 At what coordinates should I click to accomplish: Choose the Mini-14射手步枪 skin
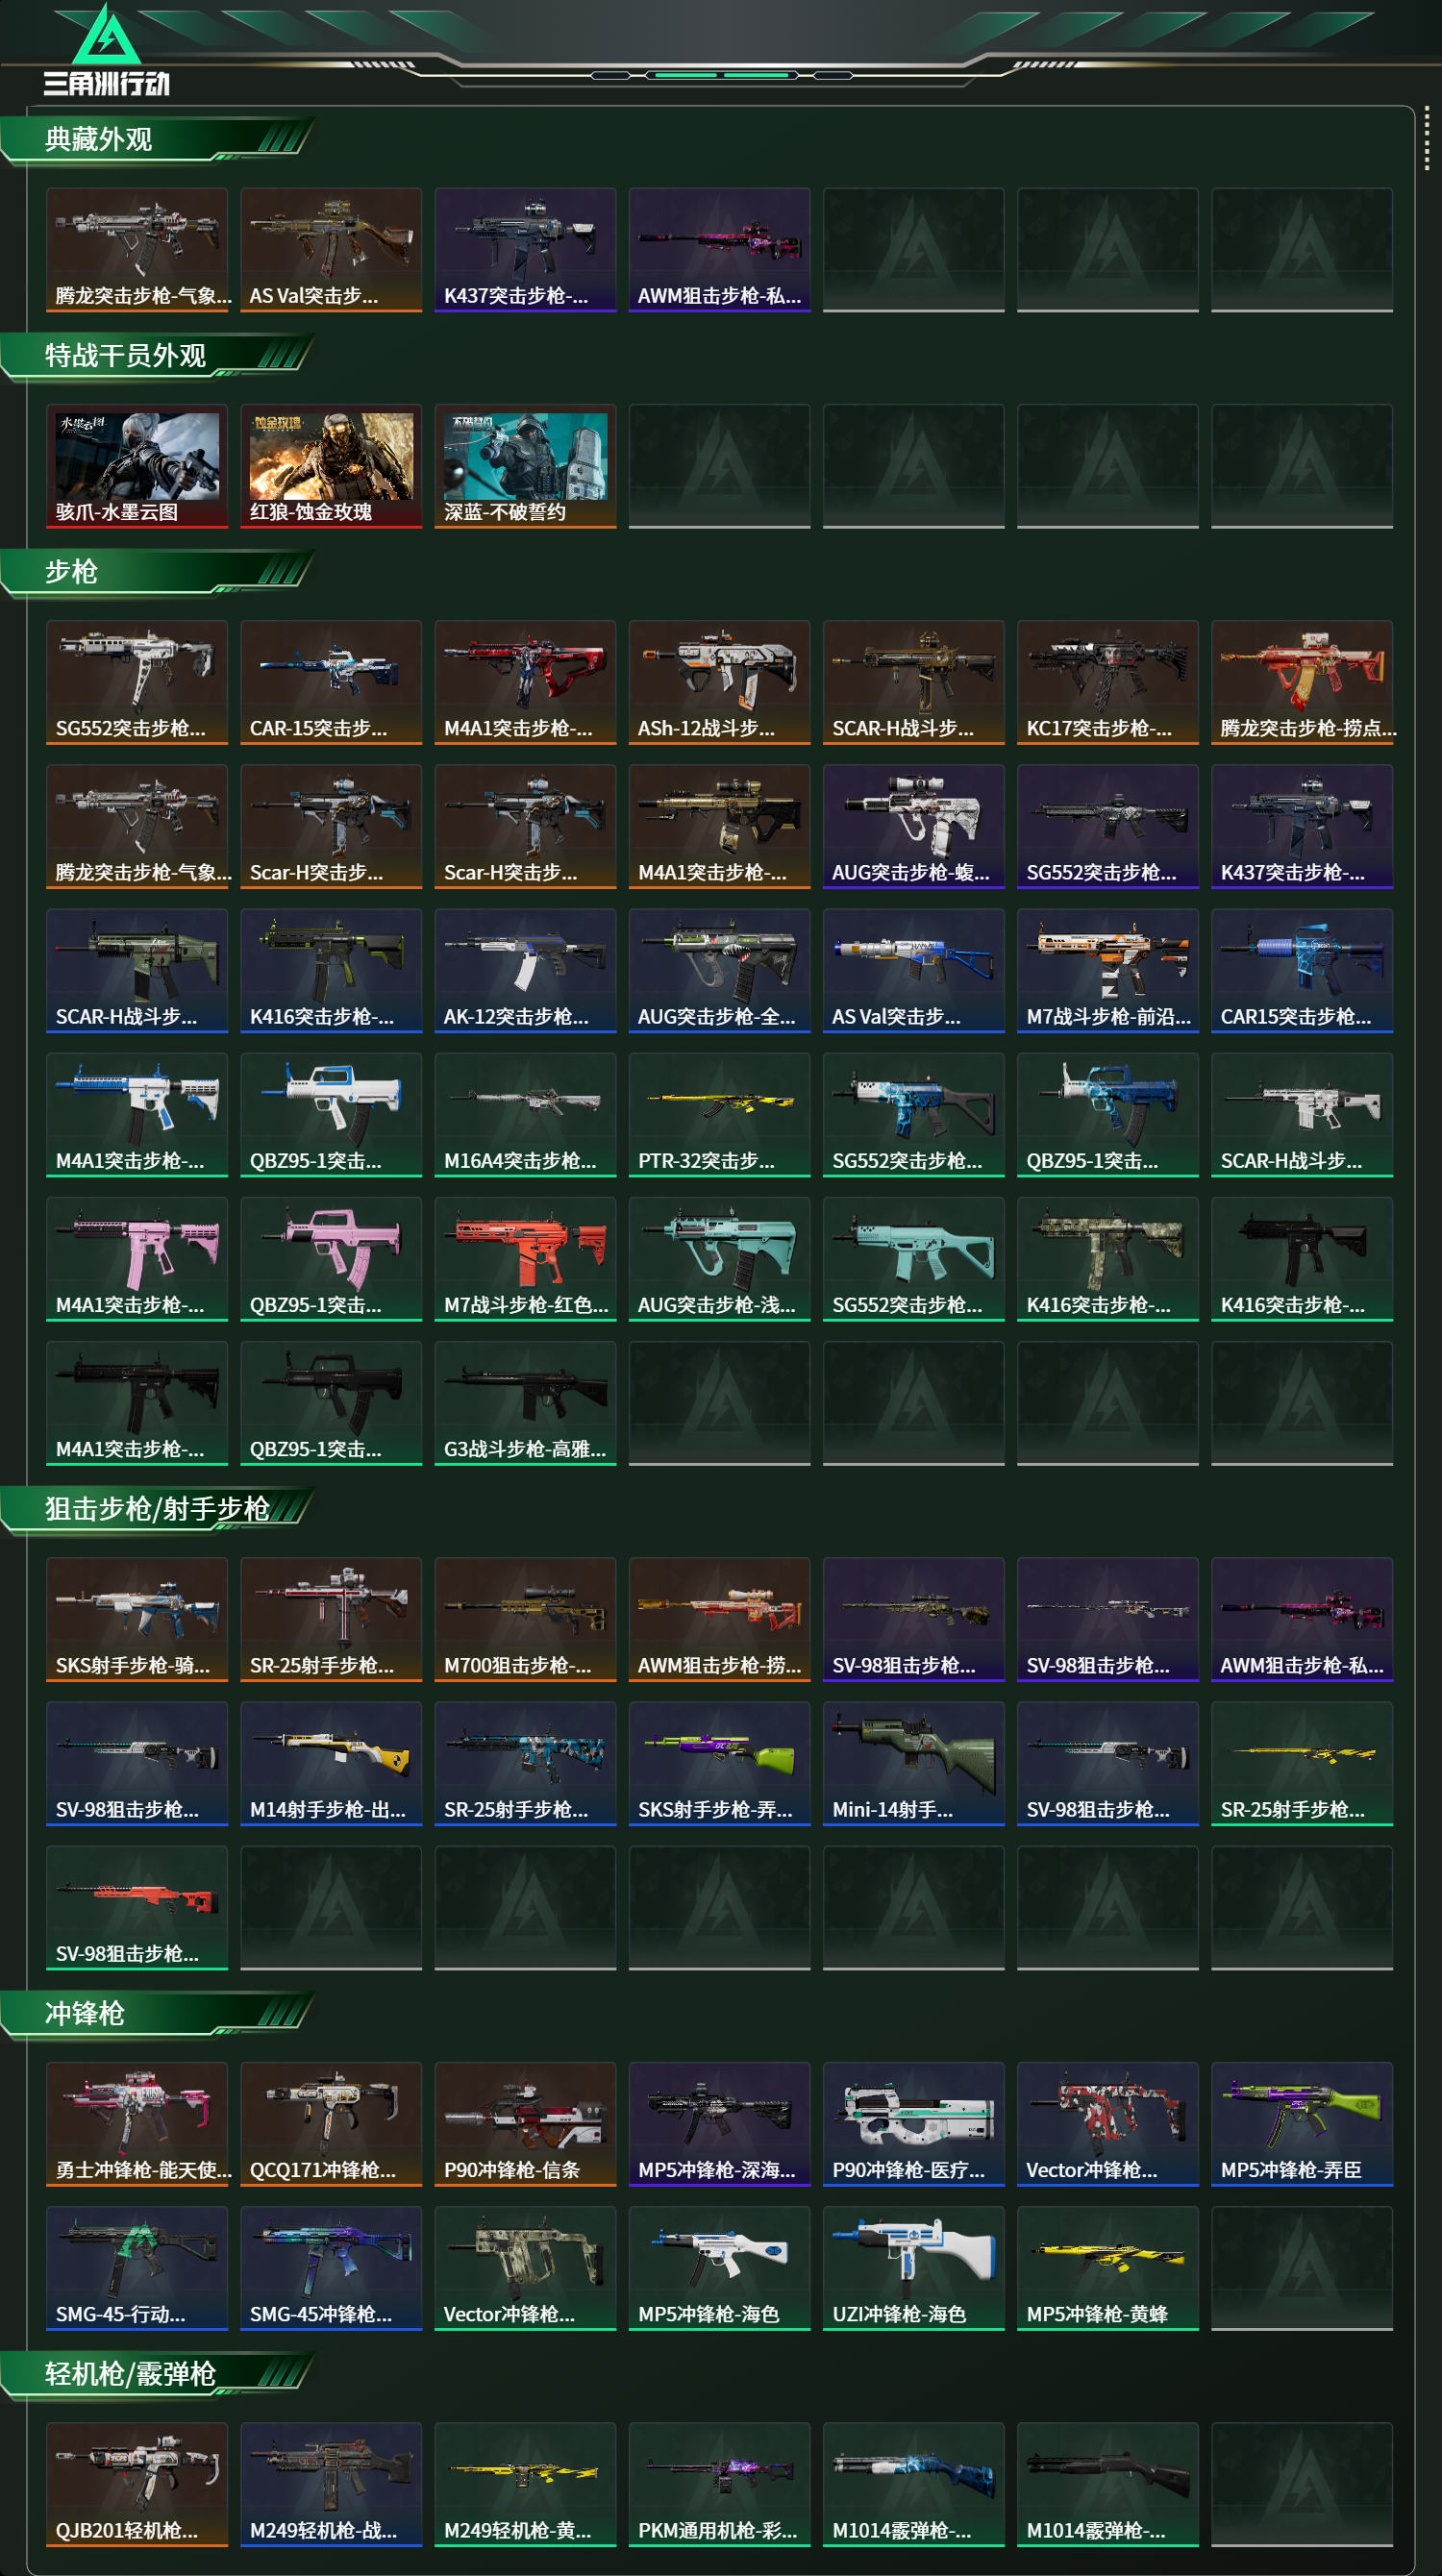[913, 1762]
